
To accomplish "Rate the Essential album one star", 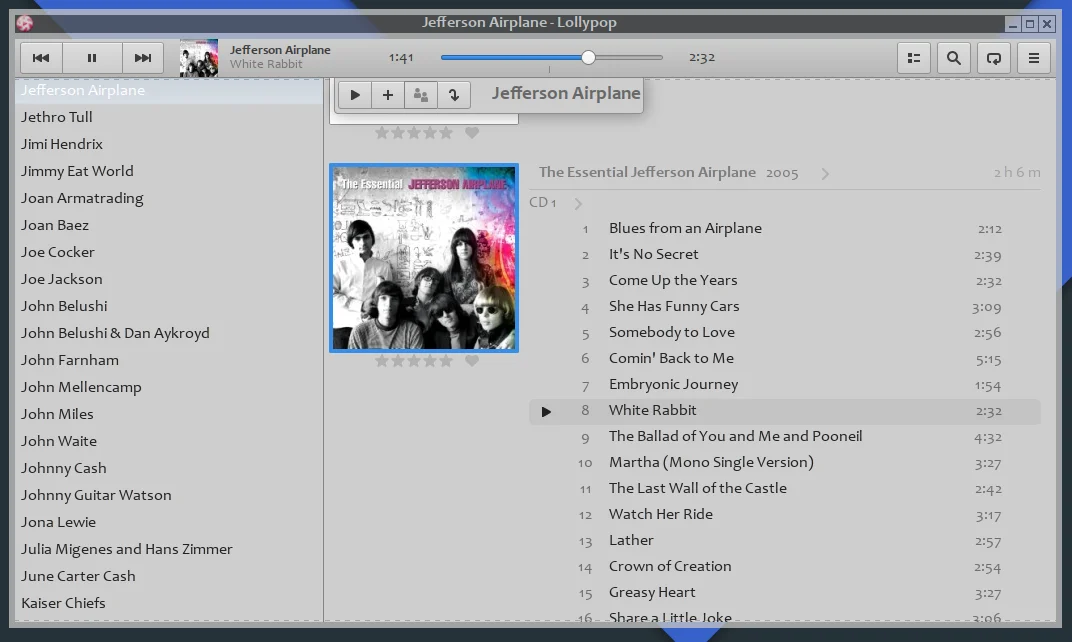I will (x=381, y=360).
